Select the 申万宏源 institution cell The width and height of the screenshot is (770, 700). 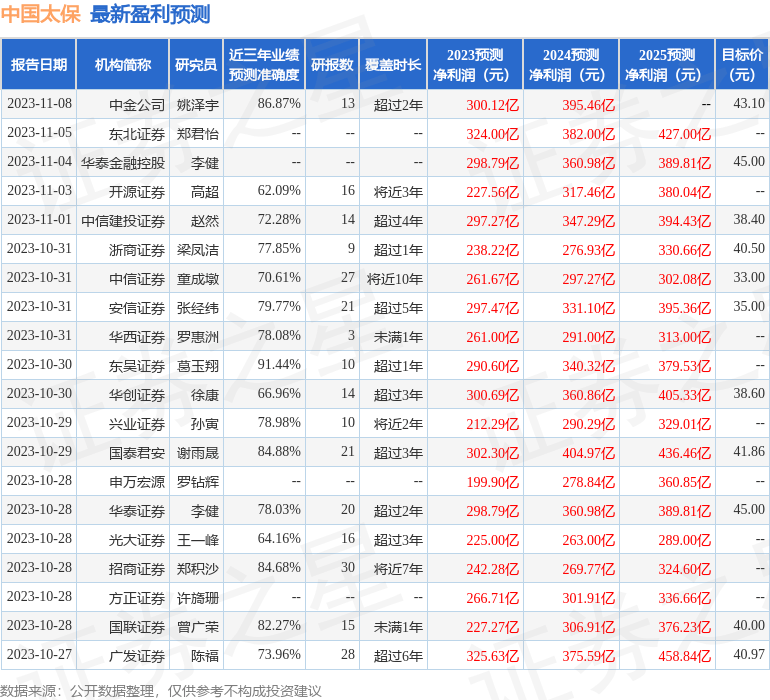click(x=137, y=482)
